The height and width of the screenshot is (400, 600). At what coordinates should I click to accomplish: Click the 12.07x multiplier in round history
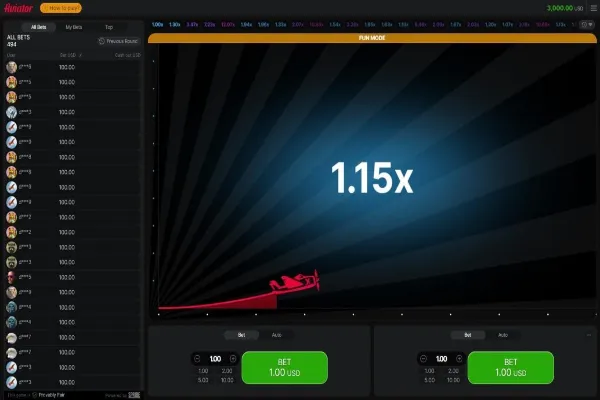tap(228, 24)
